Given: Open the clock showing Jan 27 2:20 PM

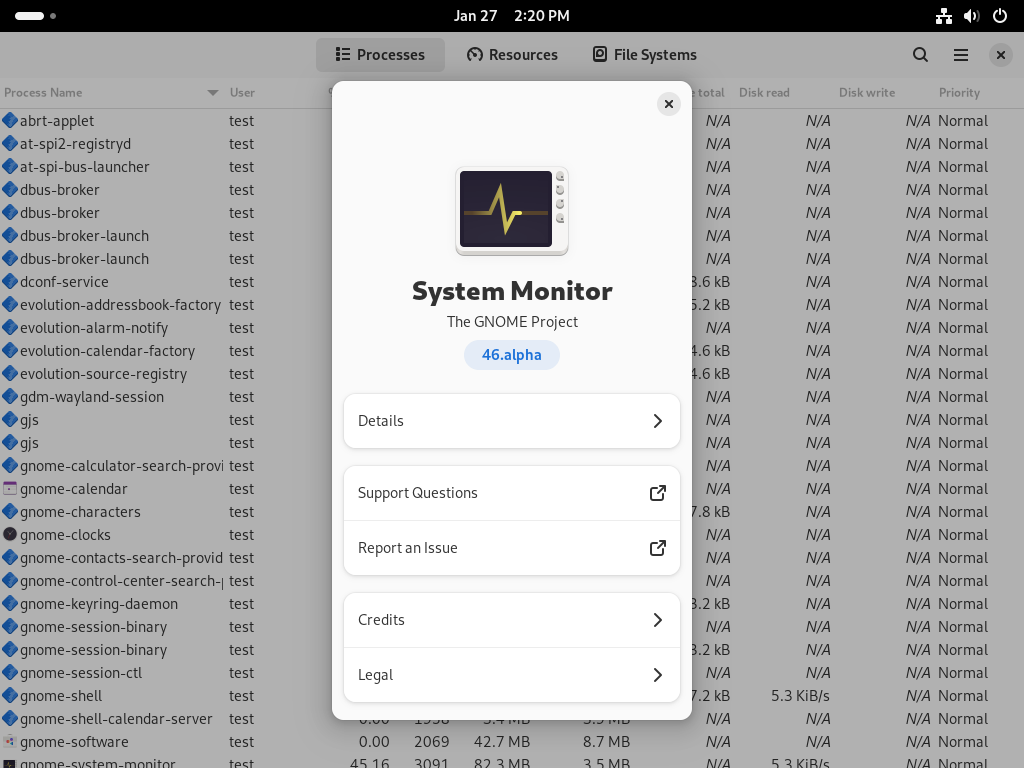Looking at the screenshot, I should pos(512,16).
